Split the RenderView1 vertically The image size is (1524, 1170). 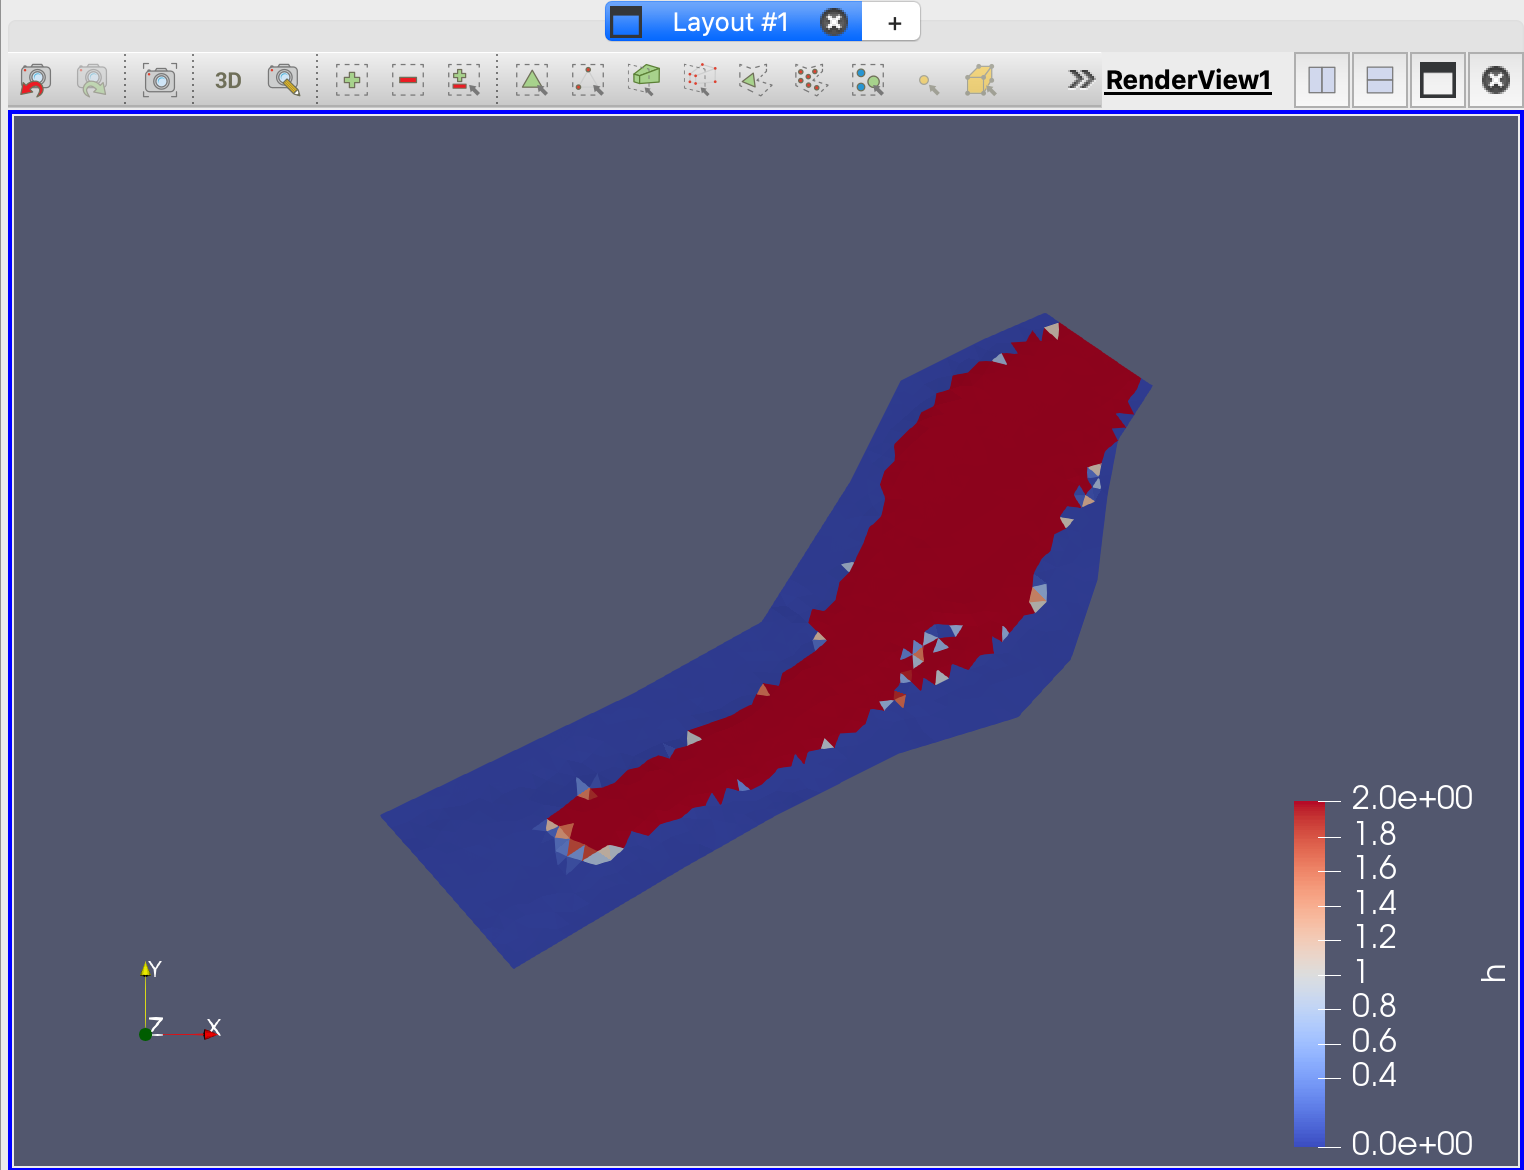tap(1380, 80)
